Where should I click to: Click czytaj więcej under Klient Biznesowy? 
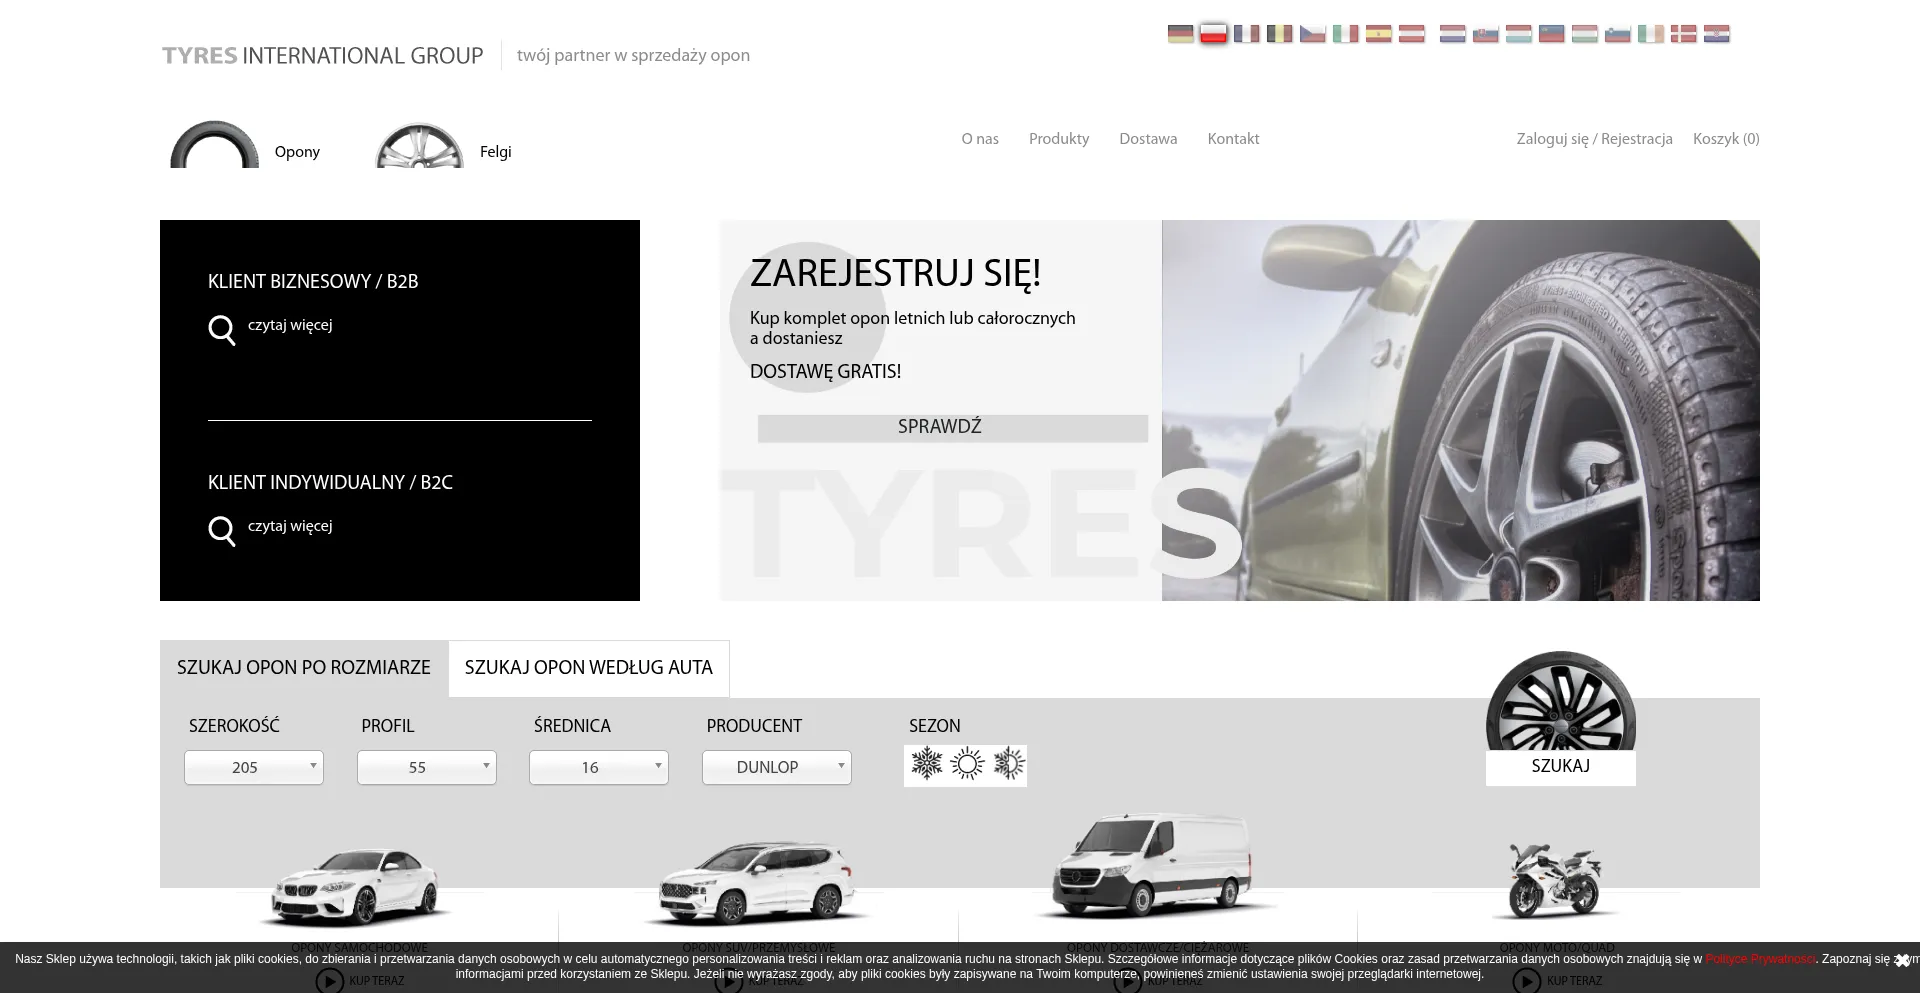290,325
